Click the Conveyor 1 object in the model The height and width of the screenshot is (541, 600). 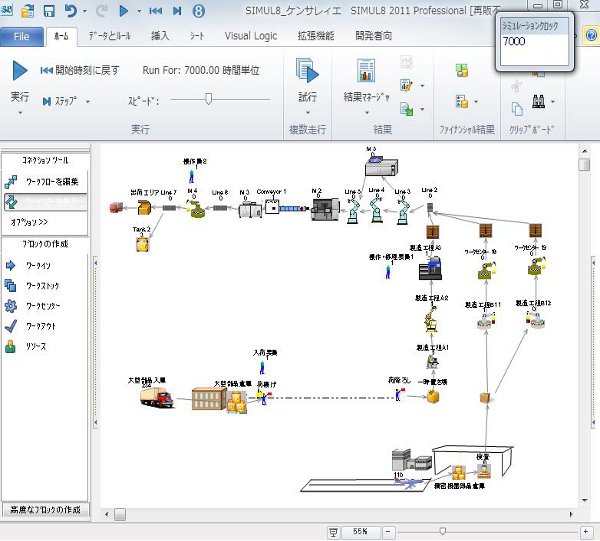(x=274, y=207)
